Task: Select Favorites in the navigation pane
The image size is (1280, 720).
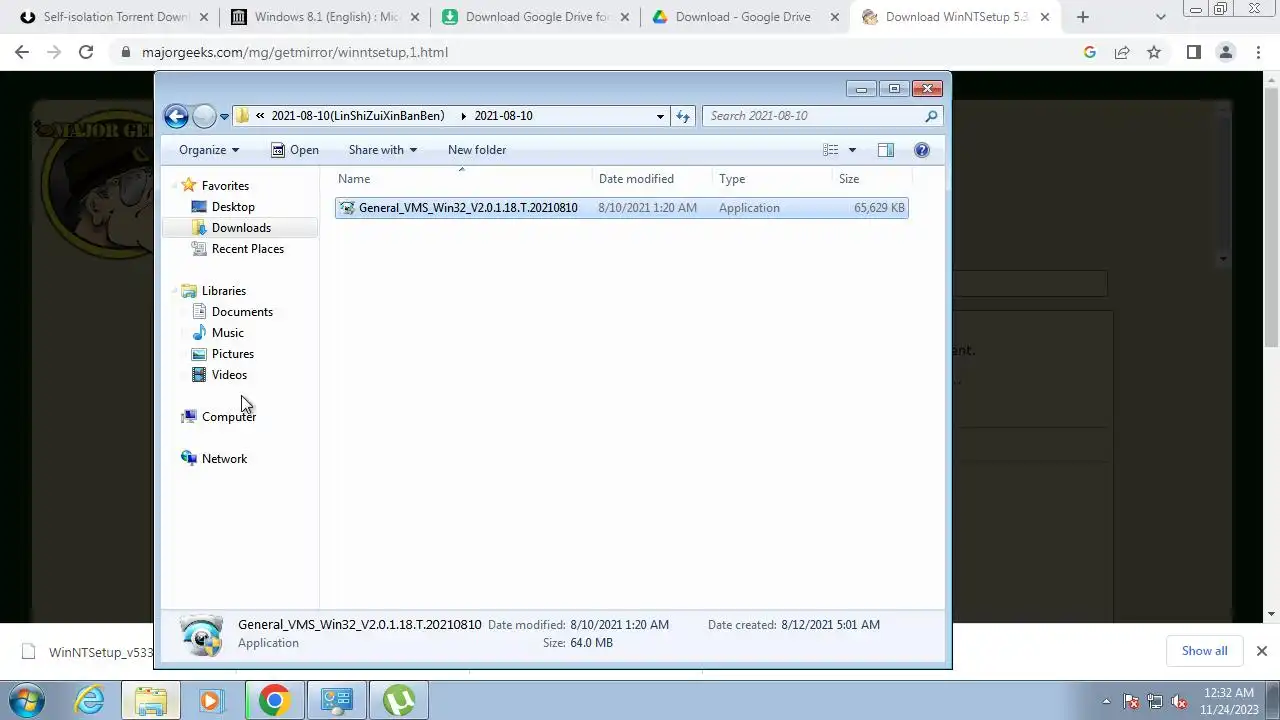Action: coord(225,186)
